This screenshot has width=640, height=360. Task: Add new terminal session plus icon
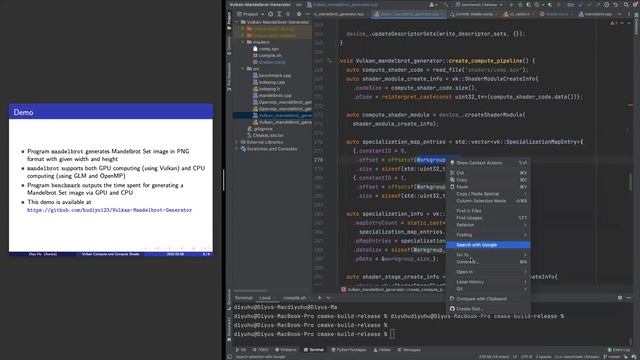click(320, 298)
